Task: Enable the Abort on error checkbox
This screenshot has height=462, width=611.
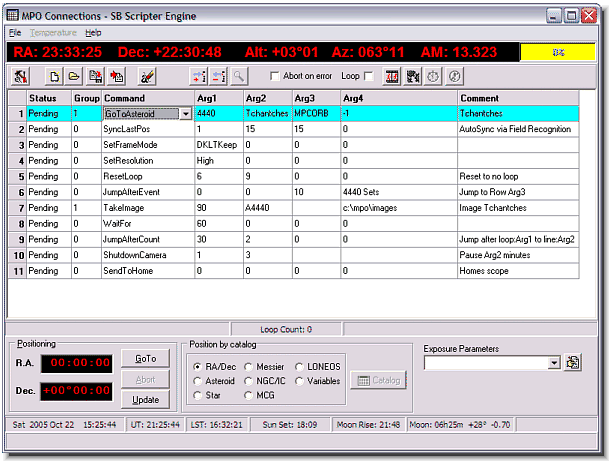Action: [275, 76]
